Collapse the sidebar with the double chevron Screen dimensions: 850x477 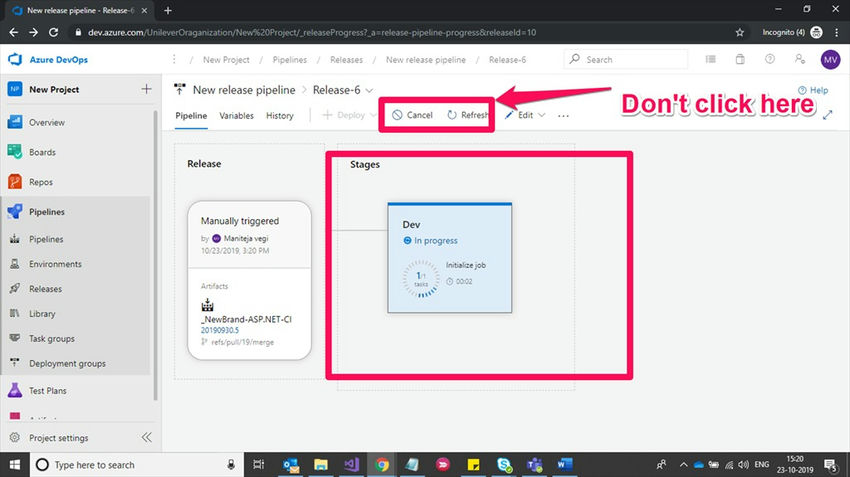146,437
